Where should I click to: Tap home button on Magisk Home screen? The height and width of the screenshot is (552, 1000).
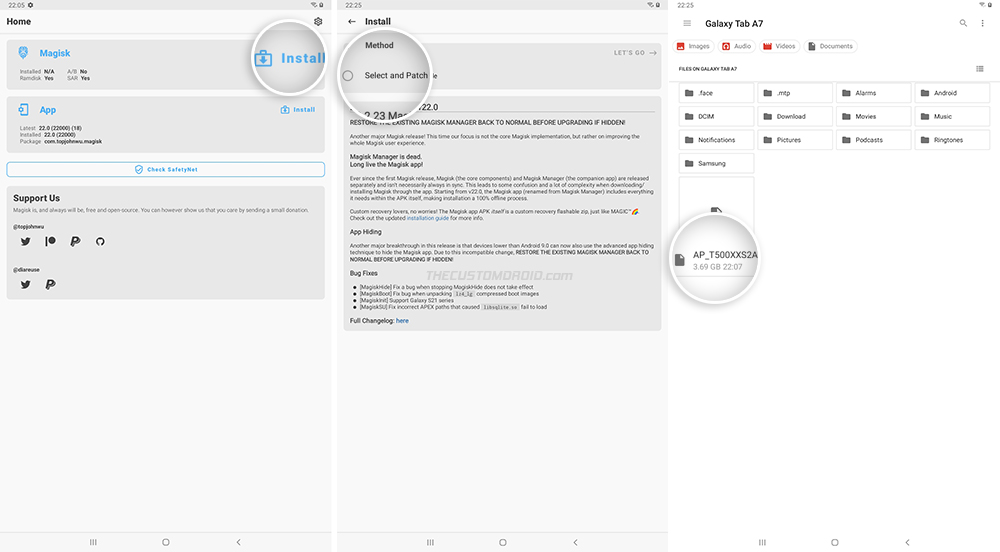(166, 542)
